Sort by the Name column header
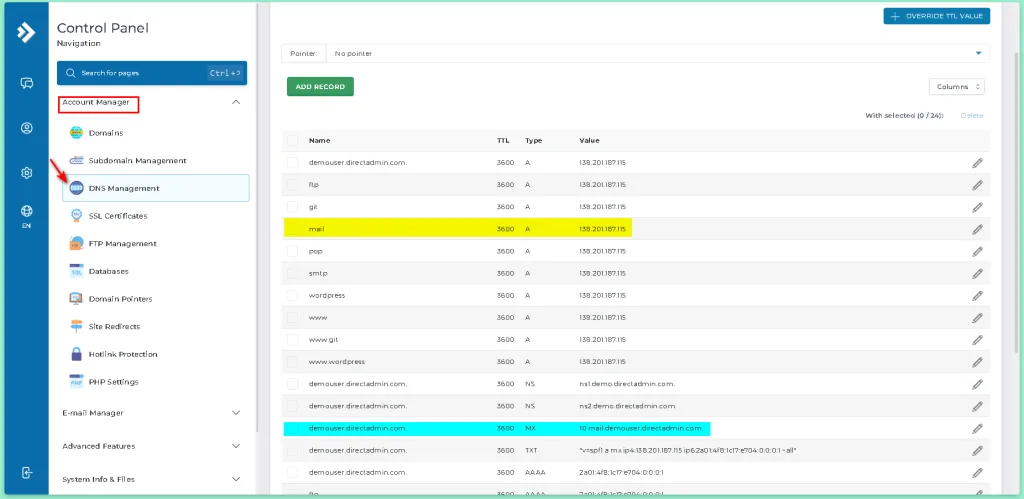 coord(319,140)
